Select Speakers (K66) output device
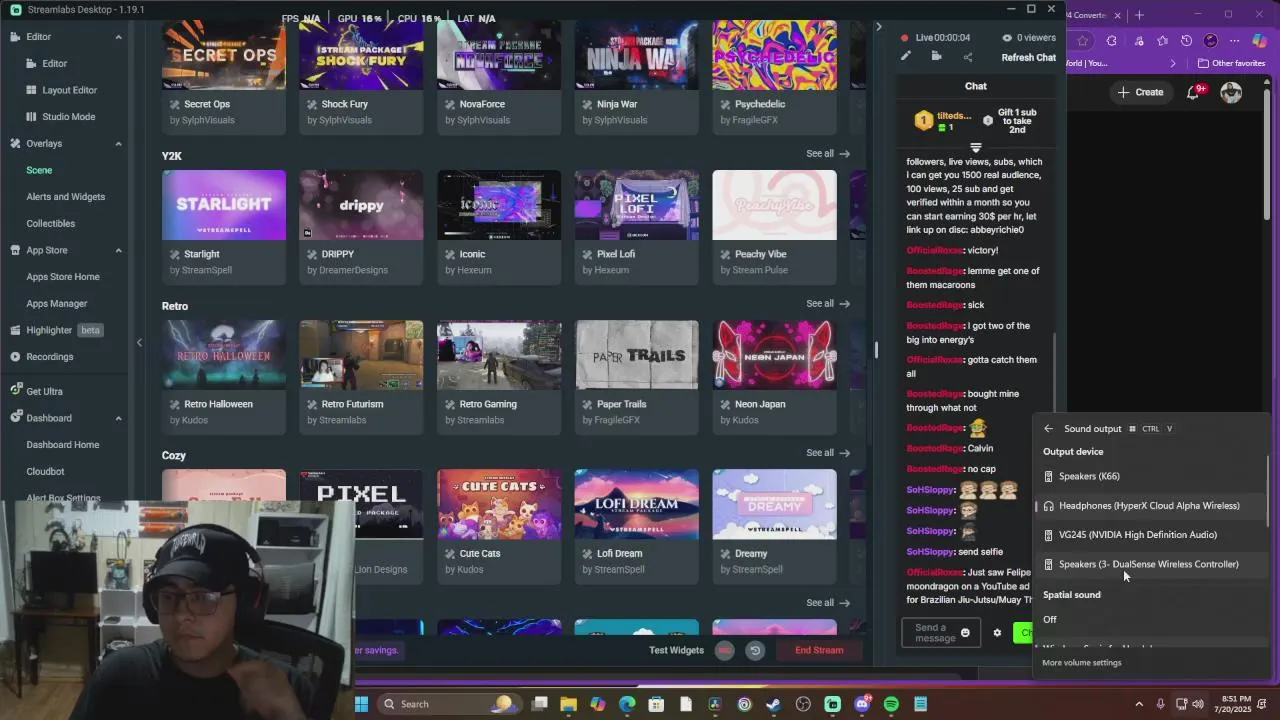 pyautogui.click(x=1151, y=476)
